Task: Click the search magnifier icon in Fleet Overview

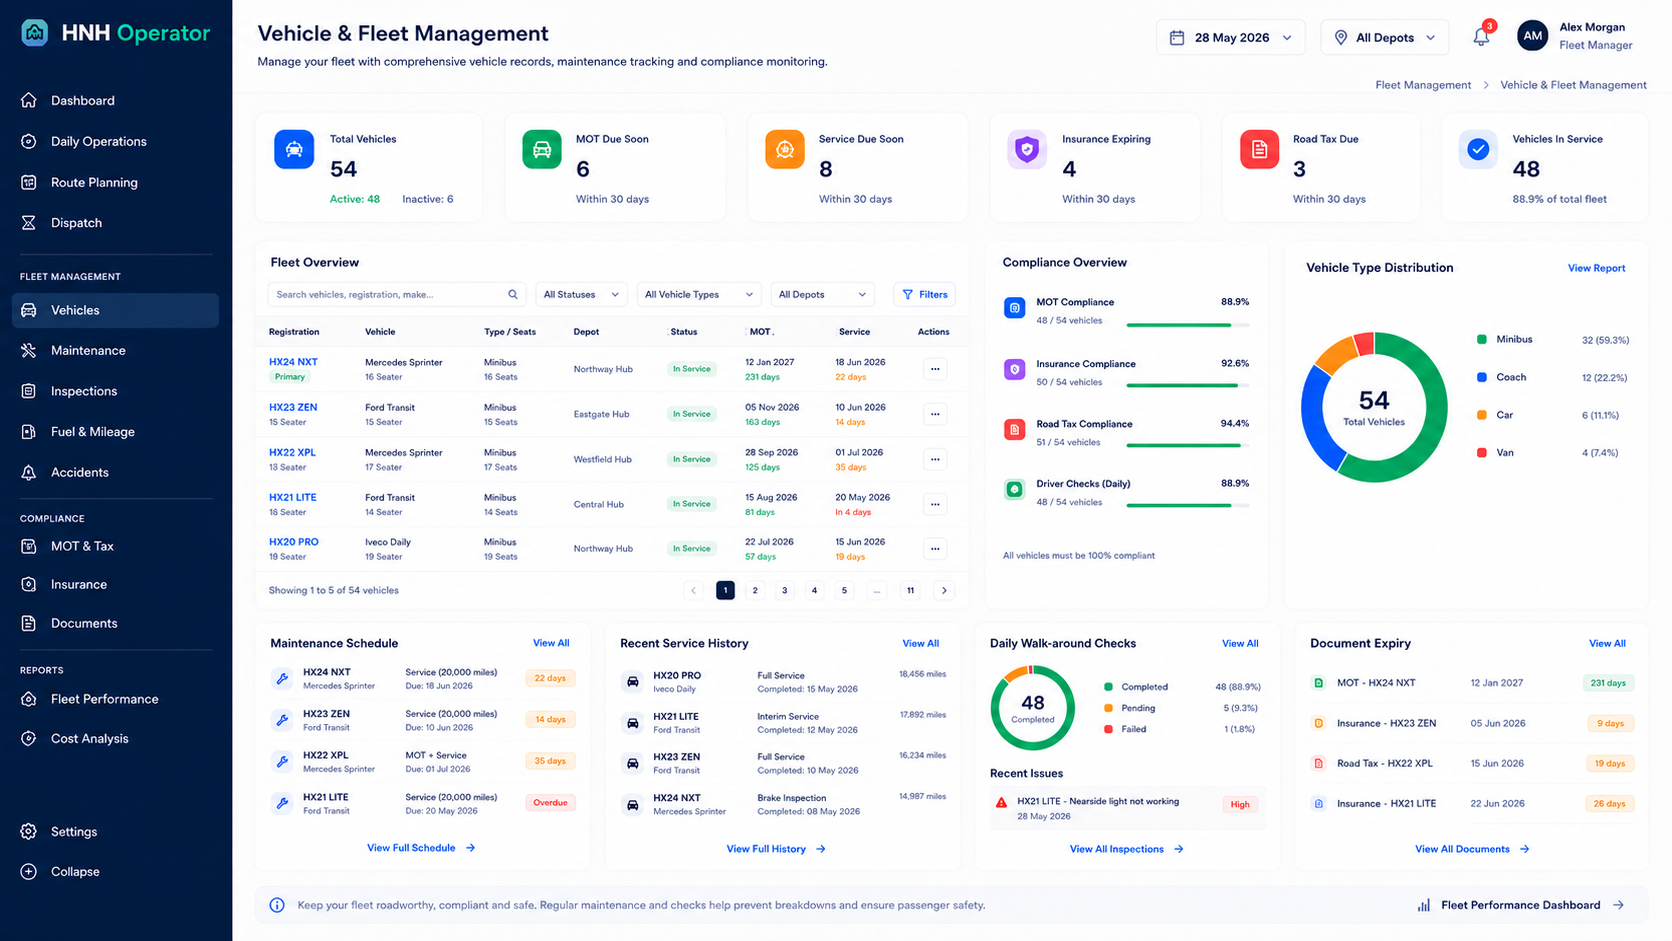Action: 513,295
